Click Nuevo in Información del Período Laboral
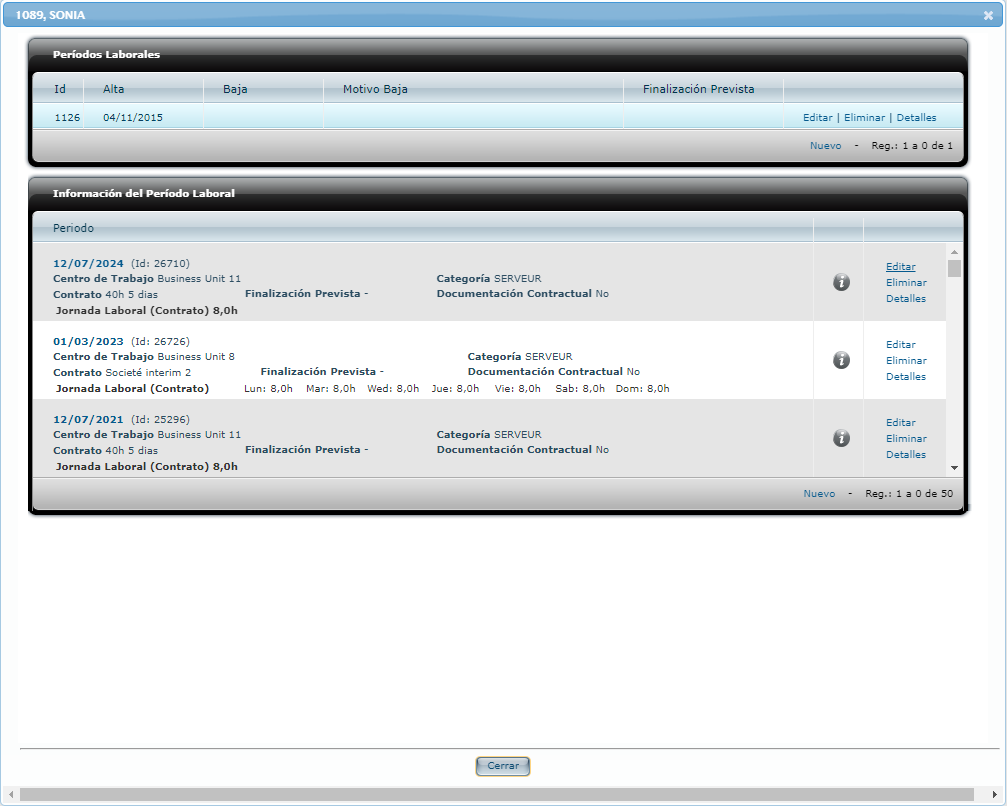1007x806 pixels. pyautogui.click(x=819, y=493)
